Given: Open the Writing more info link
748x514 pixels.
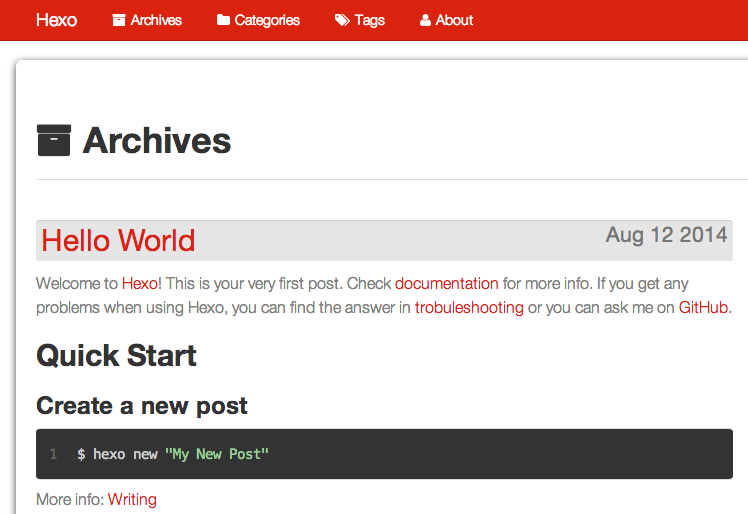Looking at the screenshot, I should click(x=132, y=499).
